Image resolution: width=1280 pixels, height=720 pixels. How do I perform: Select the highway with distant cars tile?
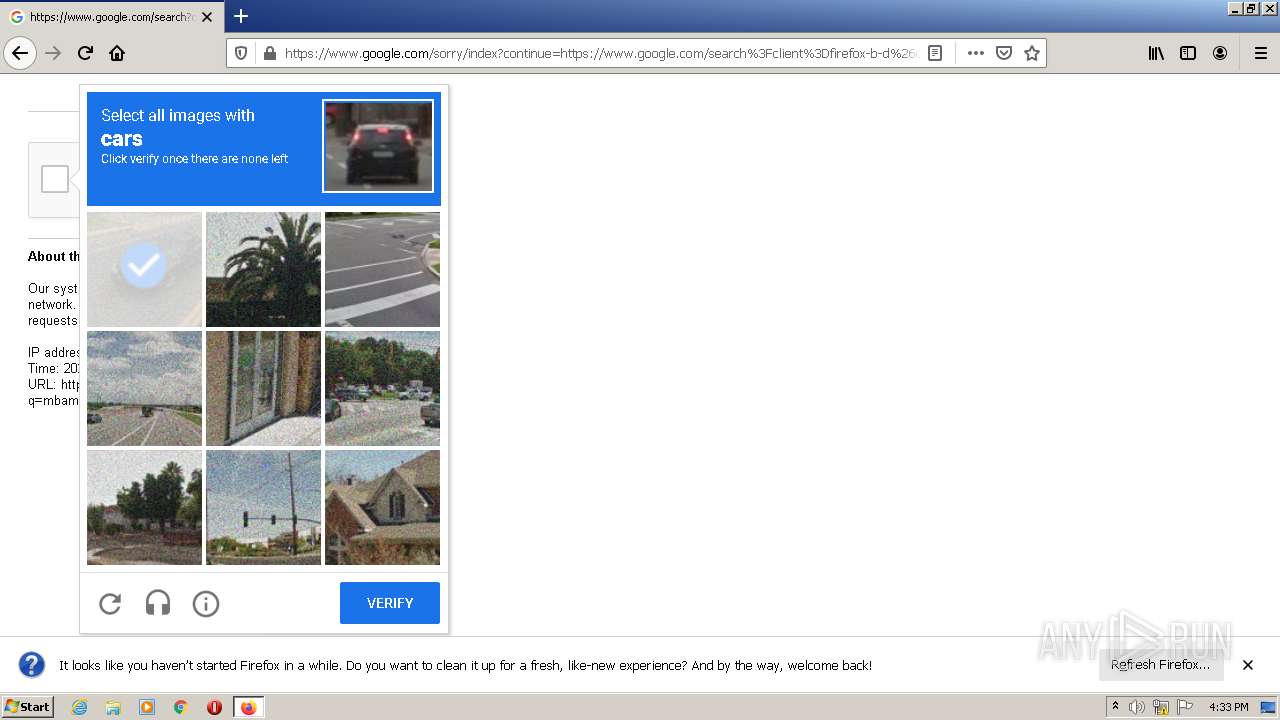click(x=144, y=388)
